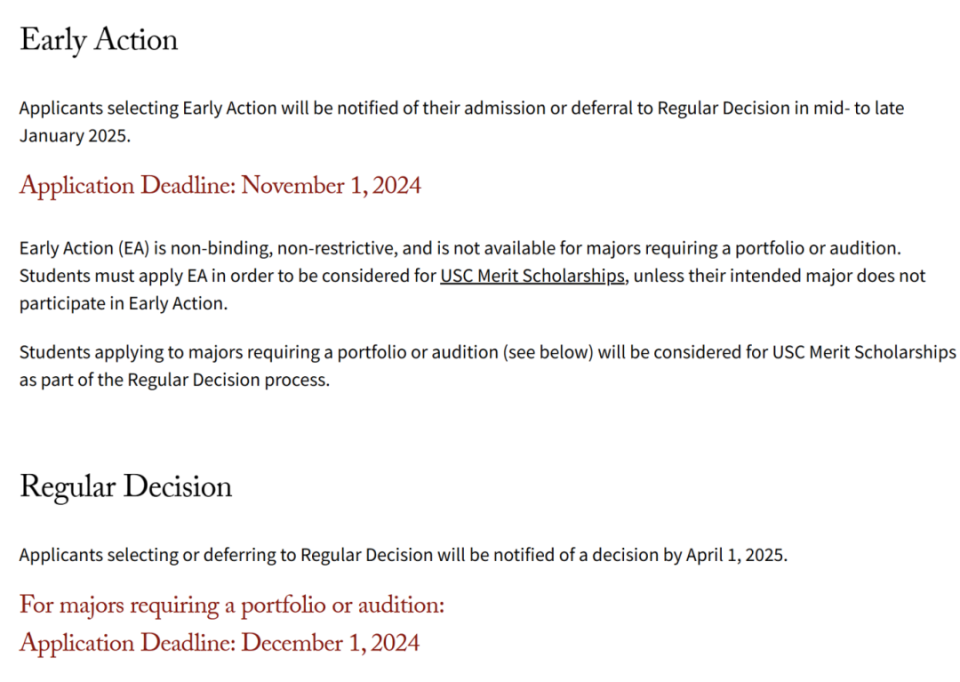Click the December 1, 2024 deadline date

pos(331,643)
